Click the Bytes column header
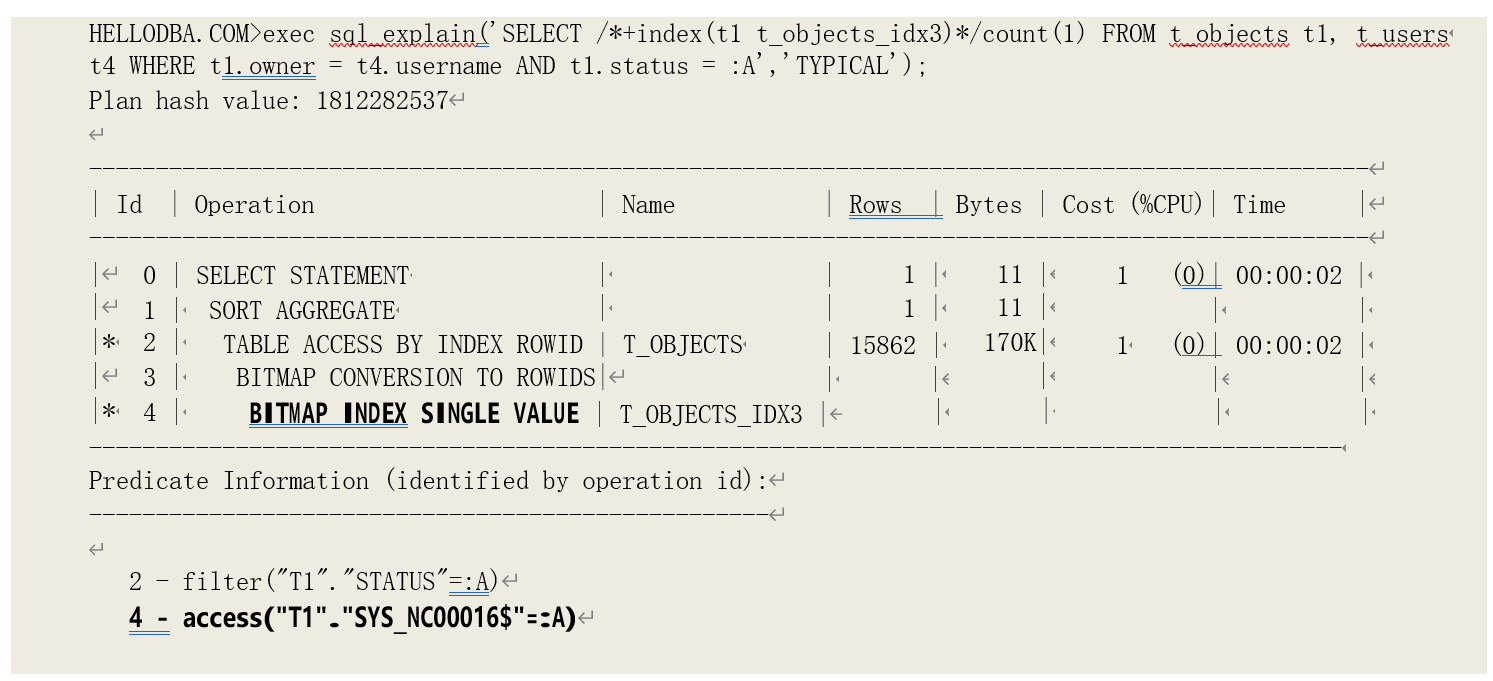This screenshot has width=1493, height=681. pos(988,205)
